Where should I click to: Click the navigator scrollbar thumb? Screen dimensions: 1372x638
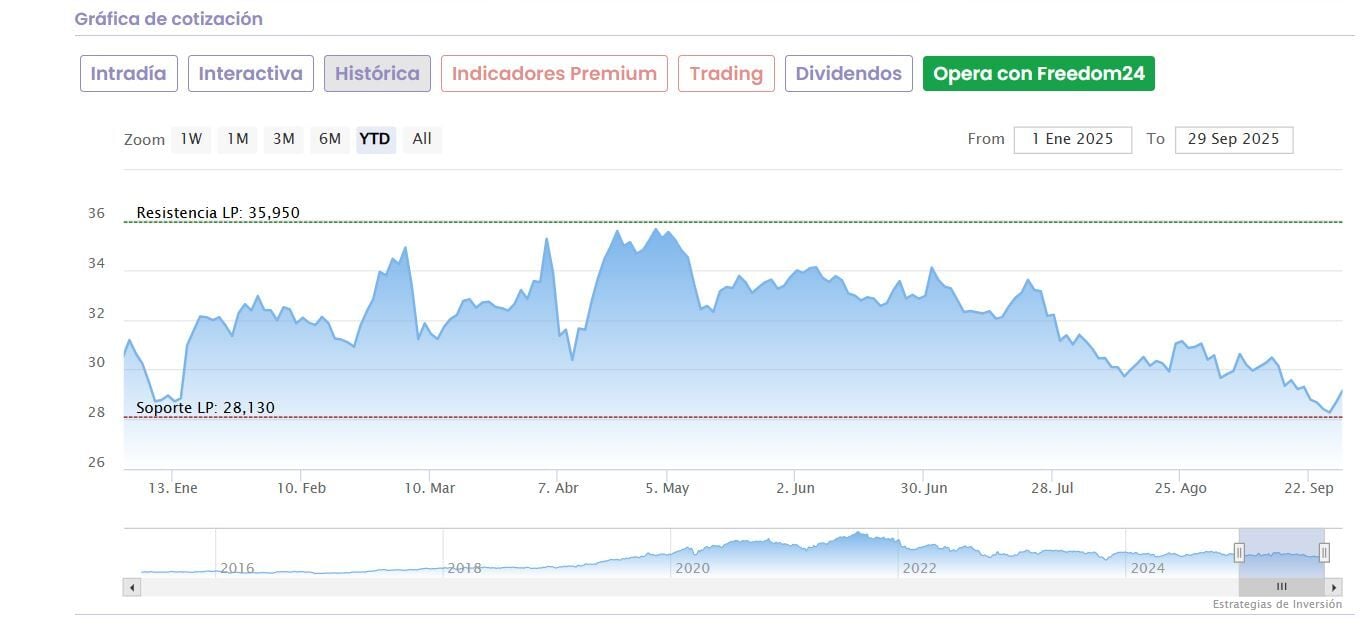click(x=1281, y=587)
